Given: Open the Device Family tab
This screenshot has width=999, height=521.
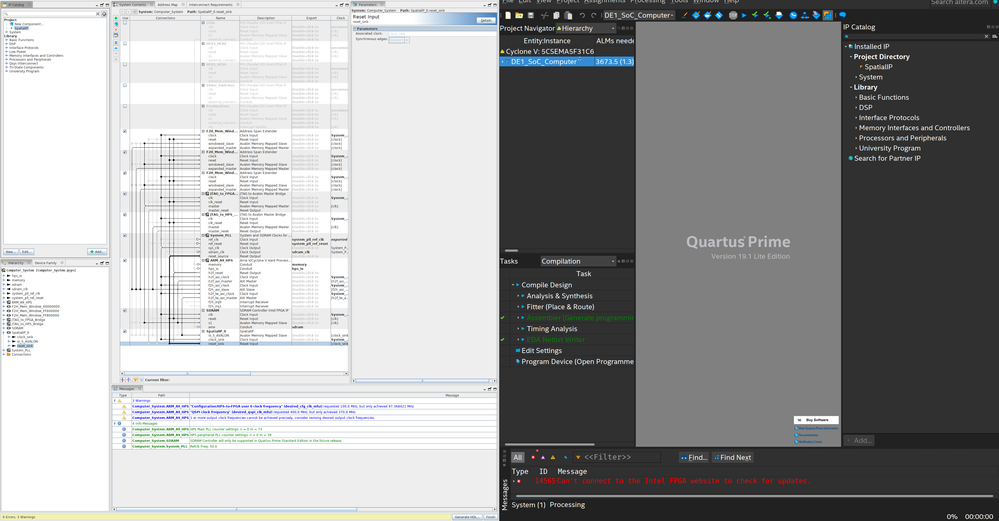Looking at the screenshot, I should 46,262.
